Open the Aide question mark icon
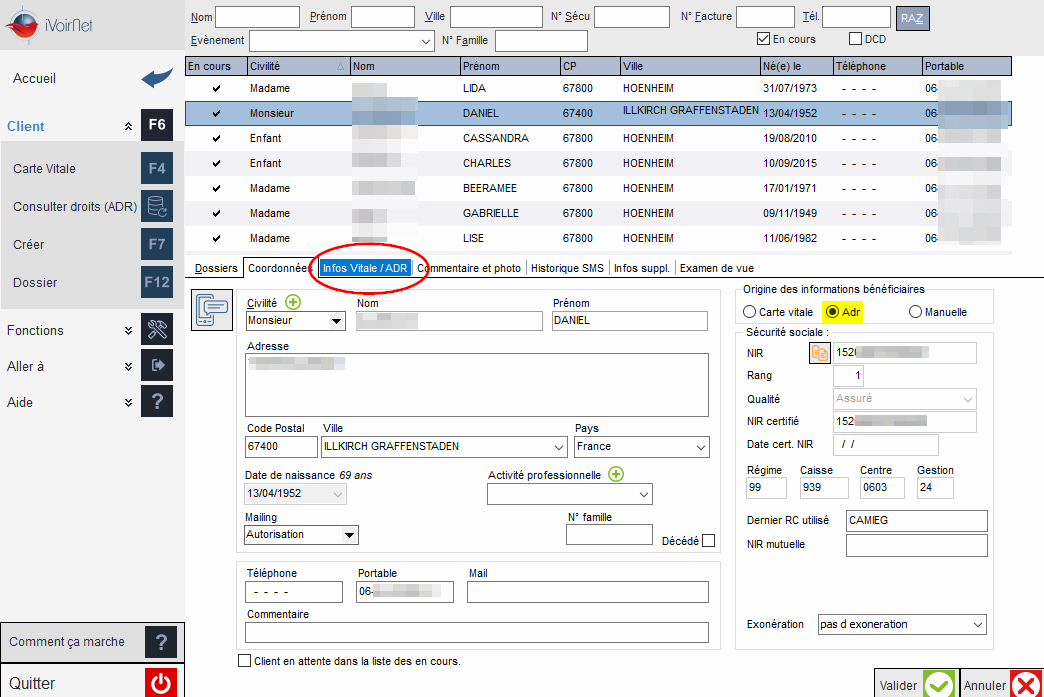The width and height of the screenshot is (1044, 697). [157, 401]
